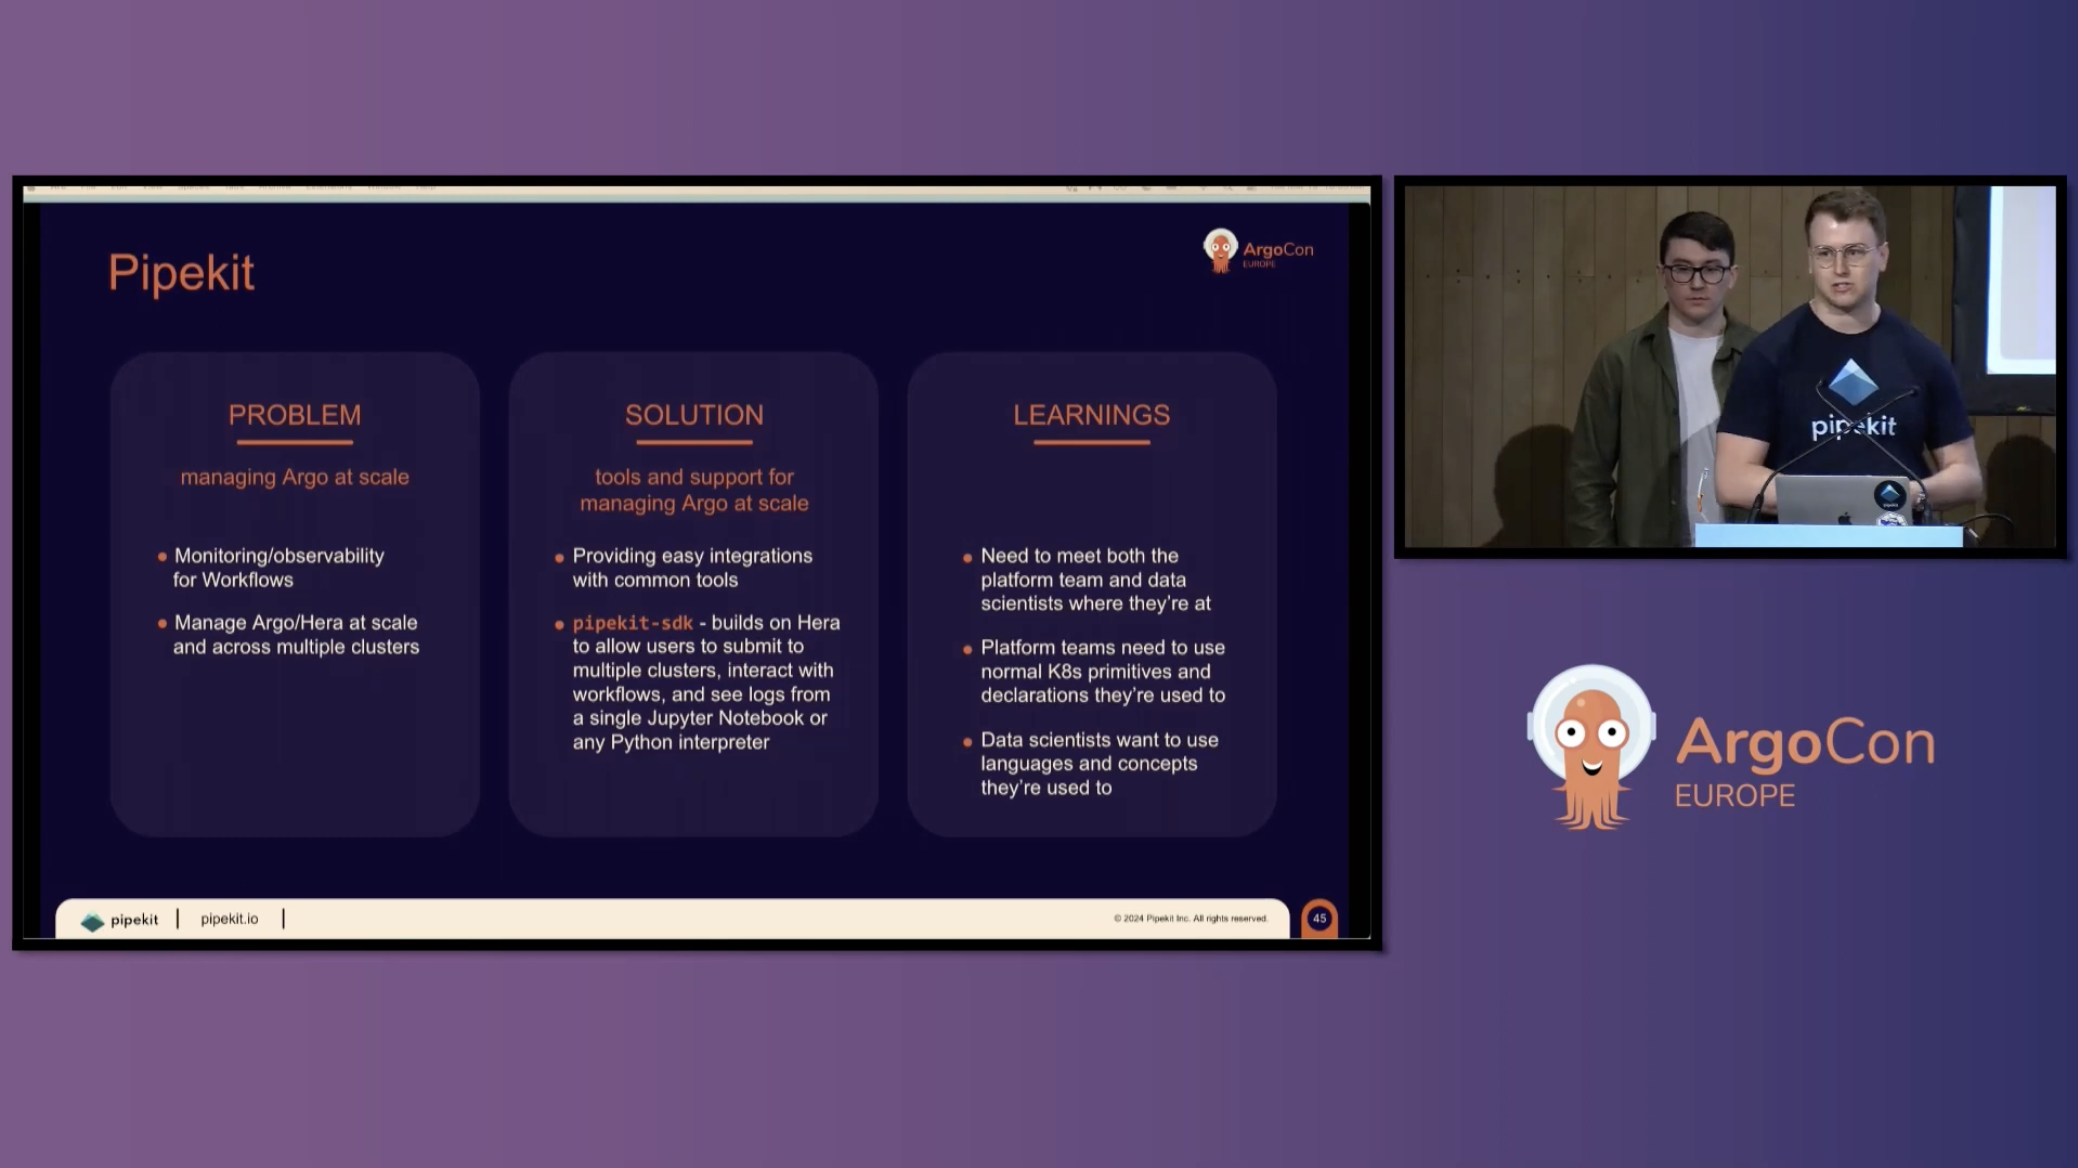
Task: Open the Extensions menu
Action: point(330,187)
